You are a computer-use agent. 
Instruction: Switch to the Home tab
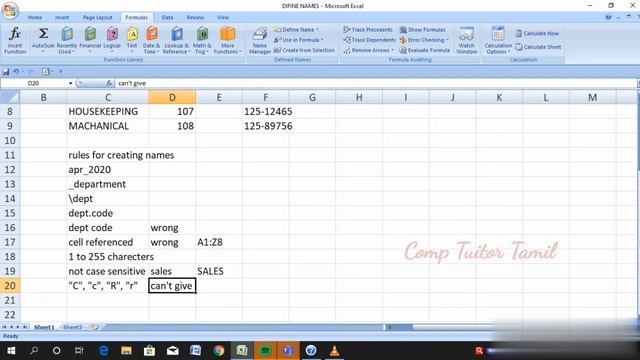[x=35, y=18]
